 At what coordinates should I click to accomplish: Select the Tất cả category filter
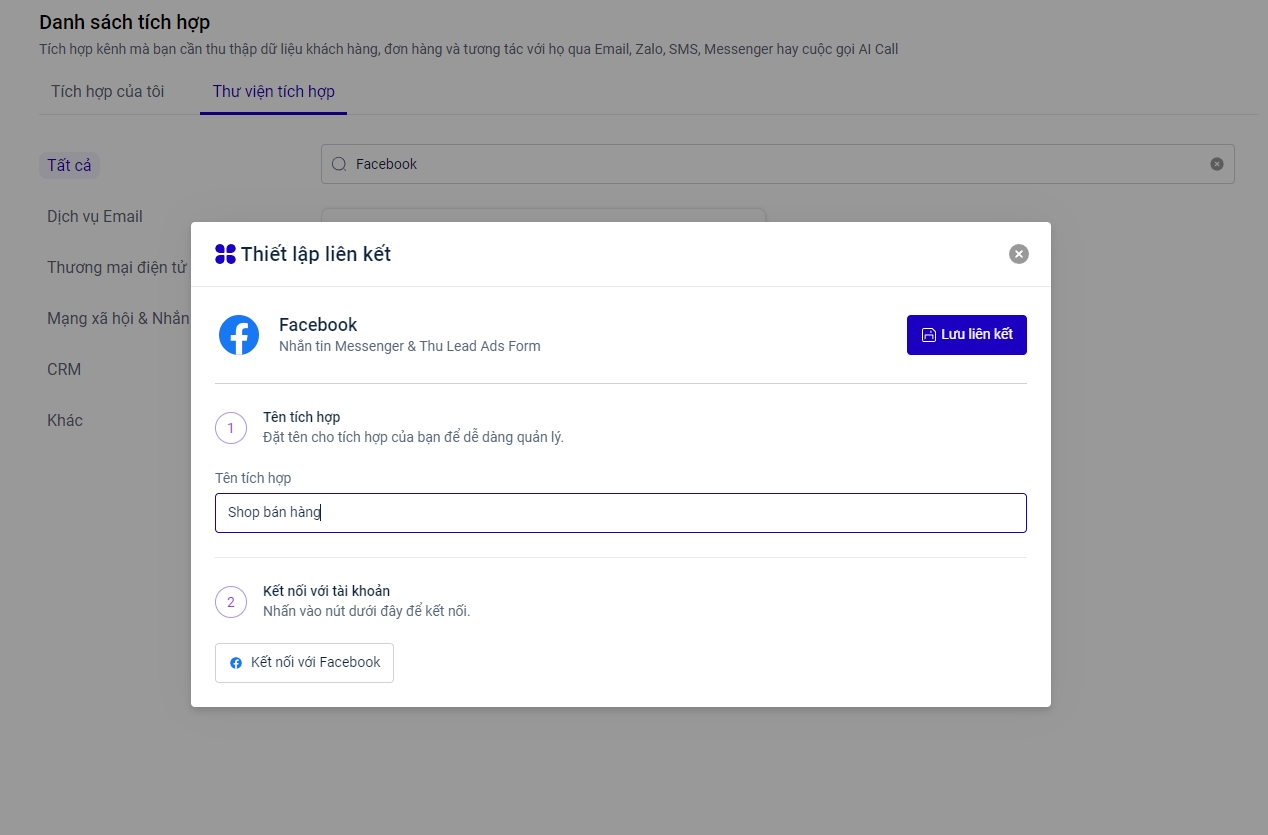[69, 165]
